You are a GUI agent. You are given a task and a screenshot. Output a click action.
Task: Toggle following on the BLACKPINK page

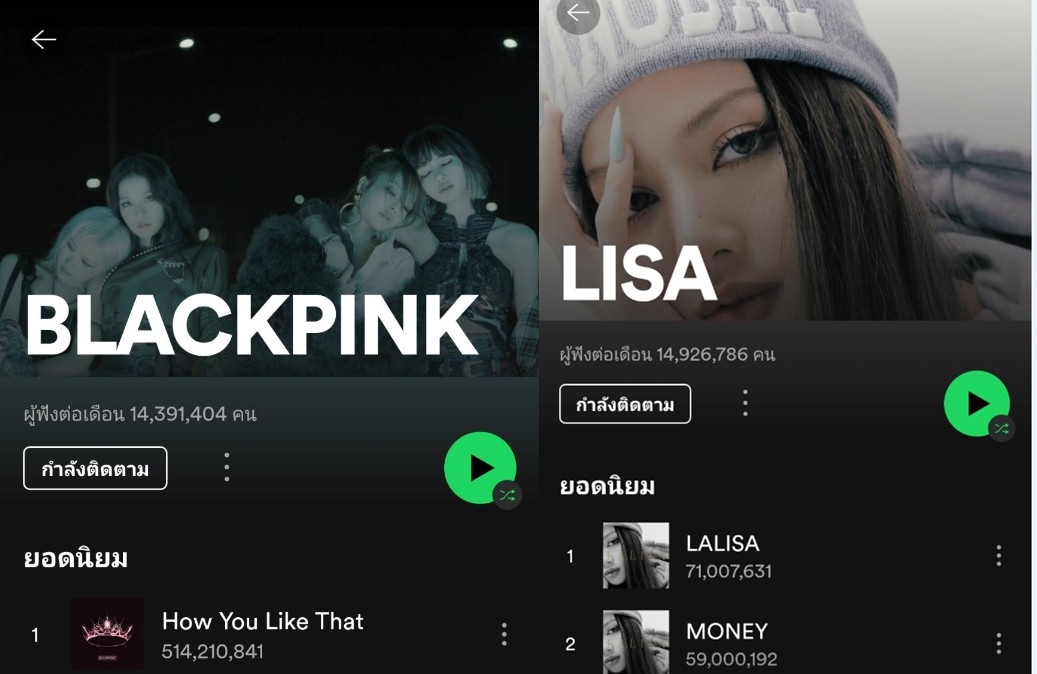[x=95, y=468]
